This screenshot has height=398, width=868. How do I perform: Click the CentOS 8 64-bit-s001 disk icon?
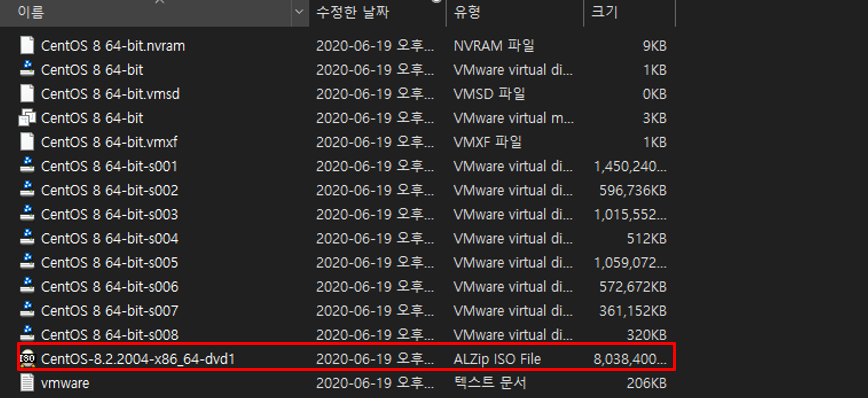tap(27, 166)
